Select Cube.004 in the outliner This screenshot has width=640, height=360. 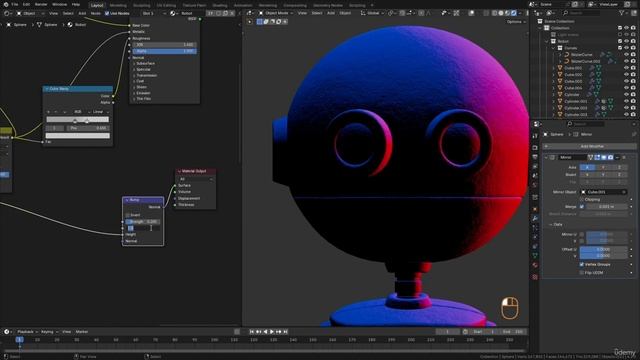point(573,88)
